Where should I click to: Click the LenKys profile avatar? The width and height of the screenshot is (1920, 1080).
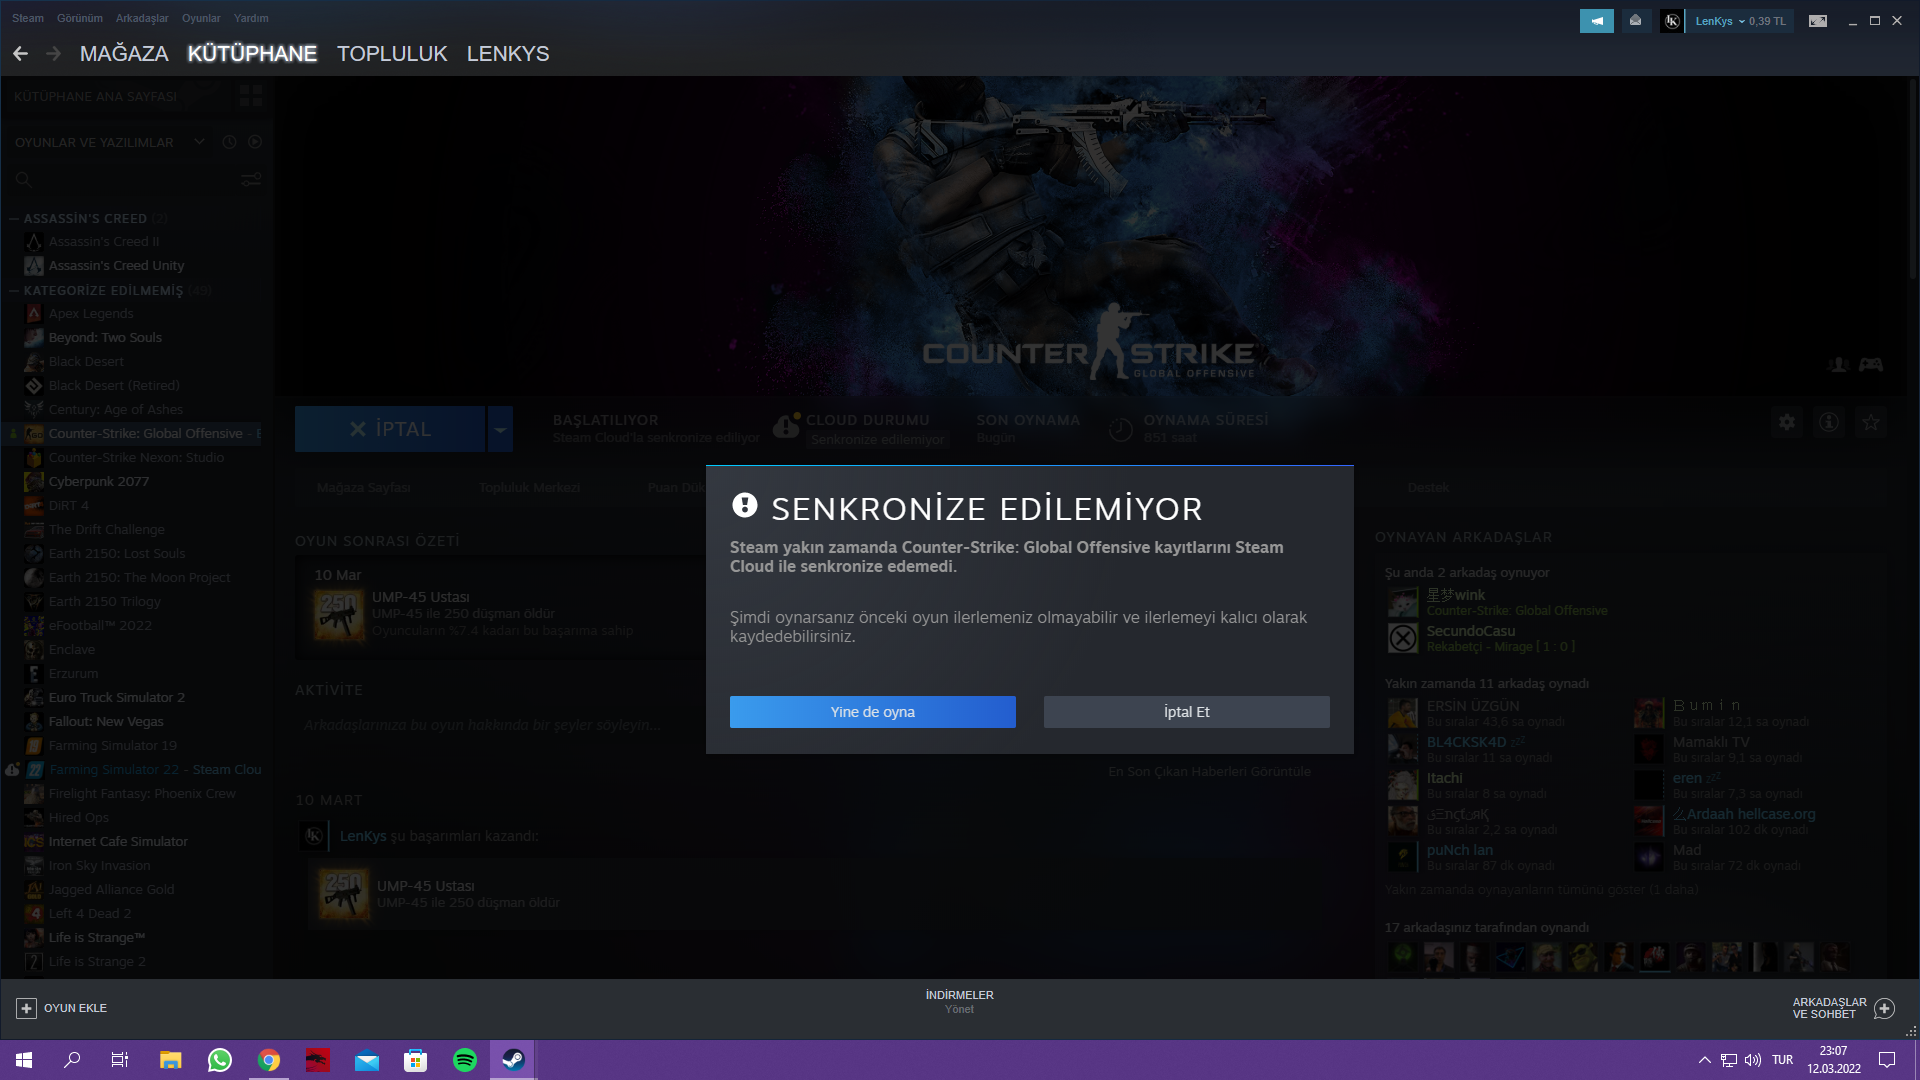[1672, 21]
